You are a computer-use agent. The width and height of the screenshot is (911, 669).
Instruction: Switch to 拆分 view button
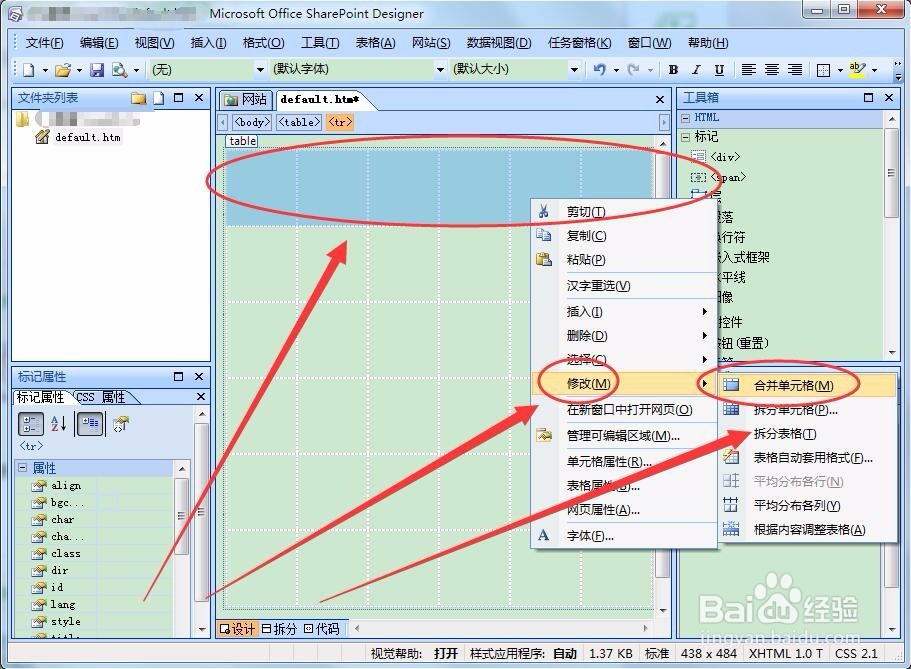coord(279,628)
